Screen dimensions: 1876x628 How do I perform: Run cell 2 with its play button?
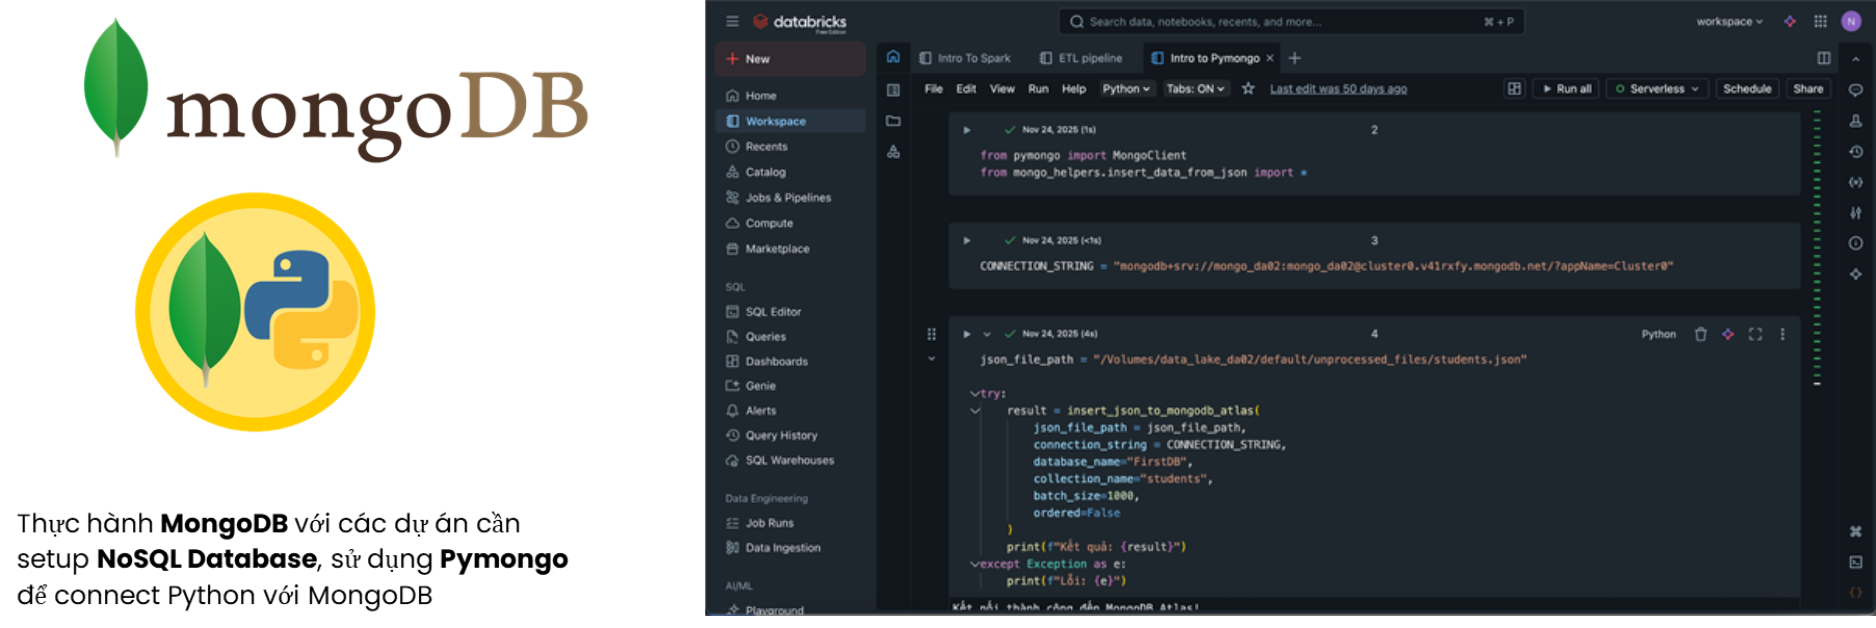click(966, 130)
